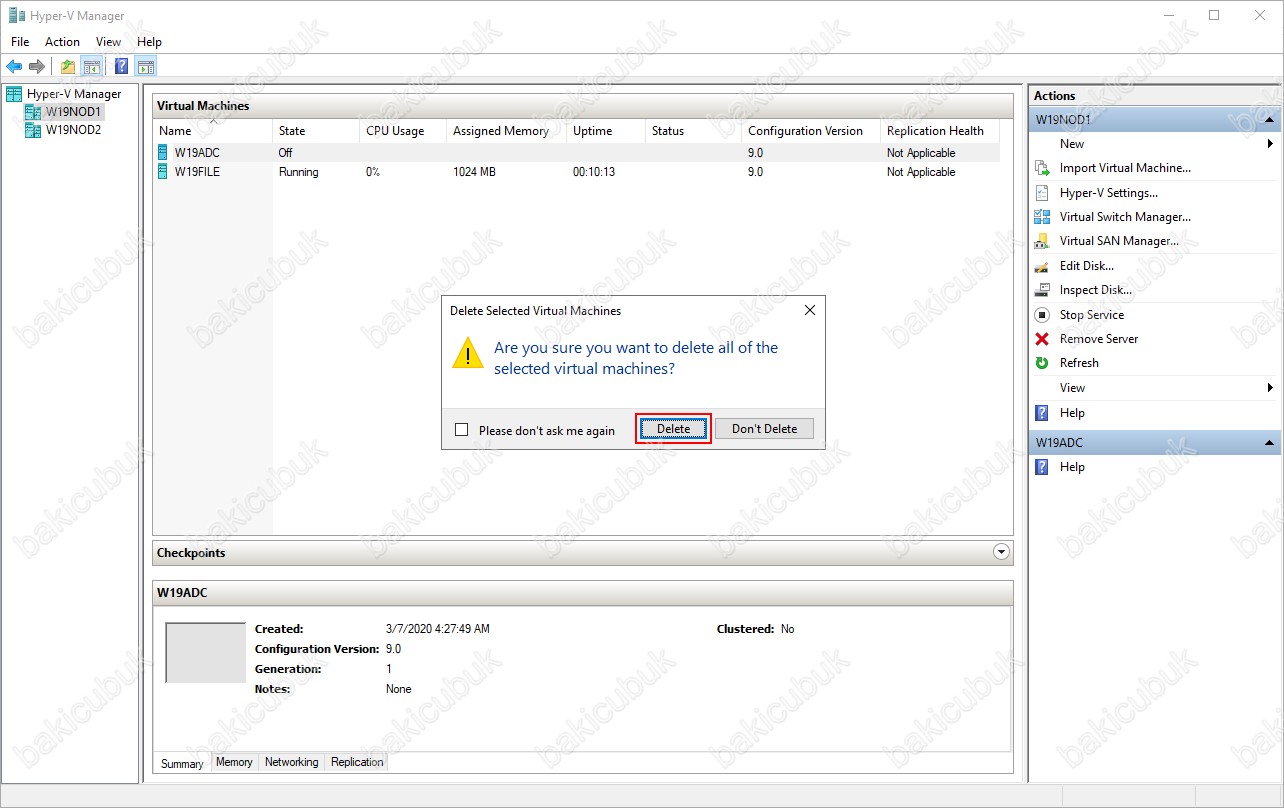The width and height of the screenshot is (1284, 808).
Task: Collapse the W19ADC actions section arrow
Action: [1270, 443]
